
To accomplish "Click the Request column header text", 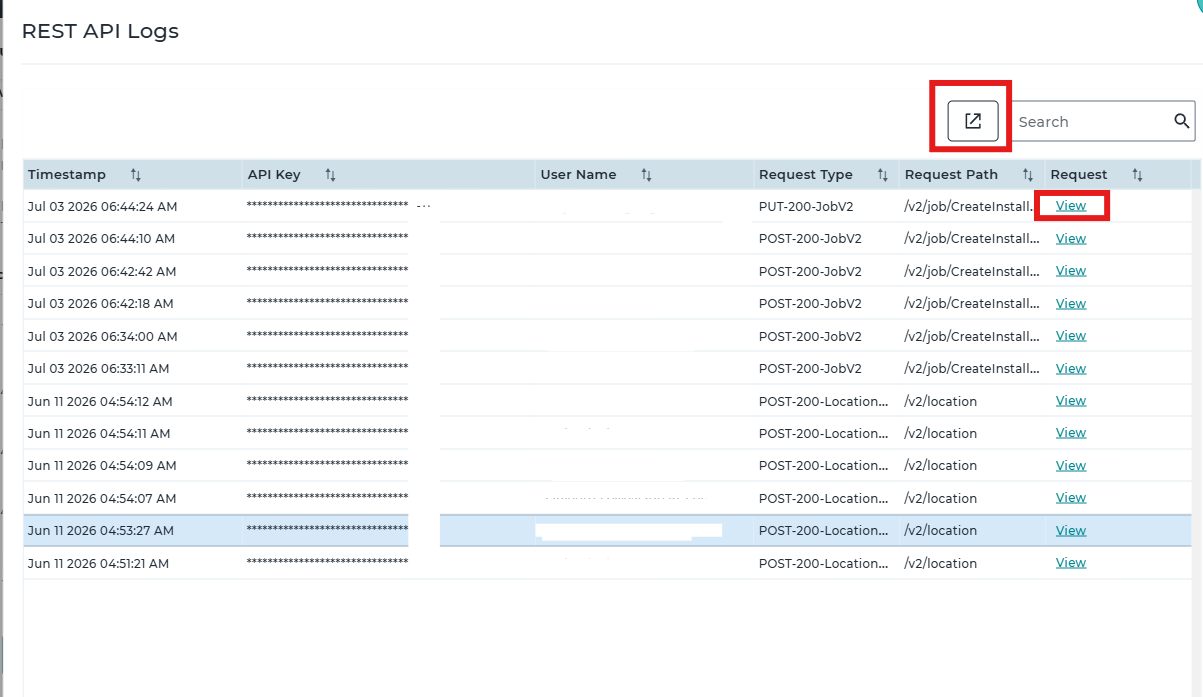I will click(1079, 175).
